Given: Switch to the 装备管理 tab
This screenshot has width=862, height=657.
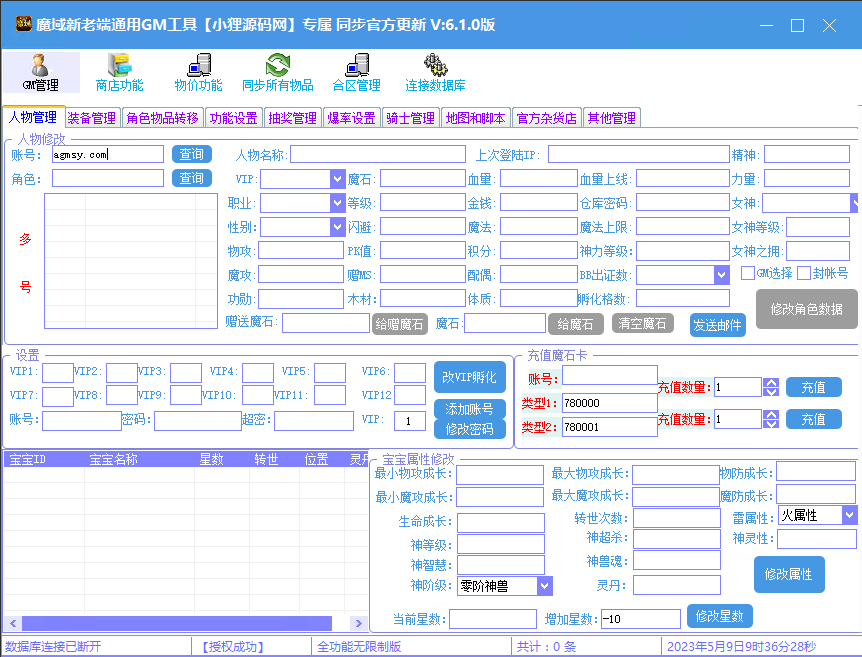Looking at the screenshot, I should pos(92,118).
